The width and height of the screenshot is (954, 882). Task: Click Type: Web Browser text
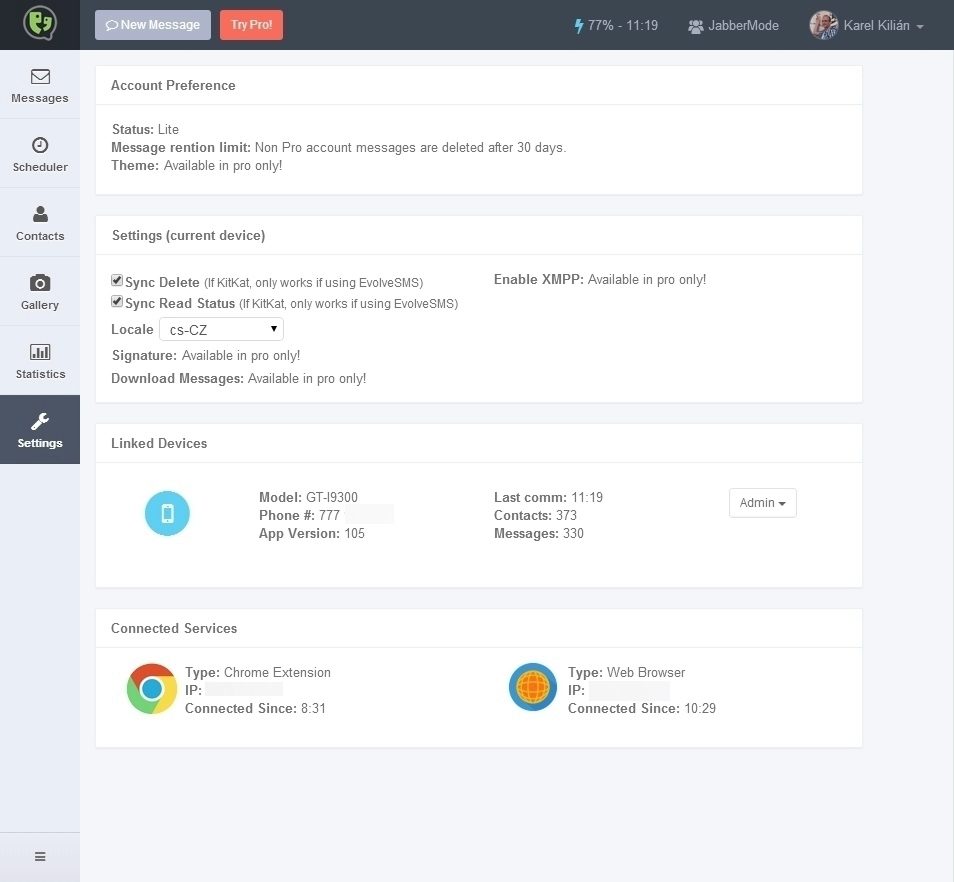[x=627, y=672]
